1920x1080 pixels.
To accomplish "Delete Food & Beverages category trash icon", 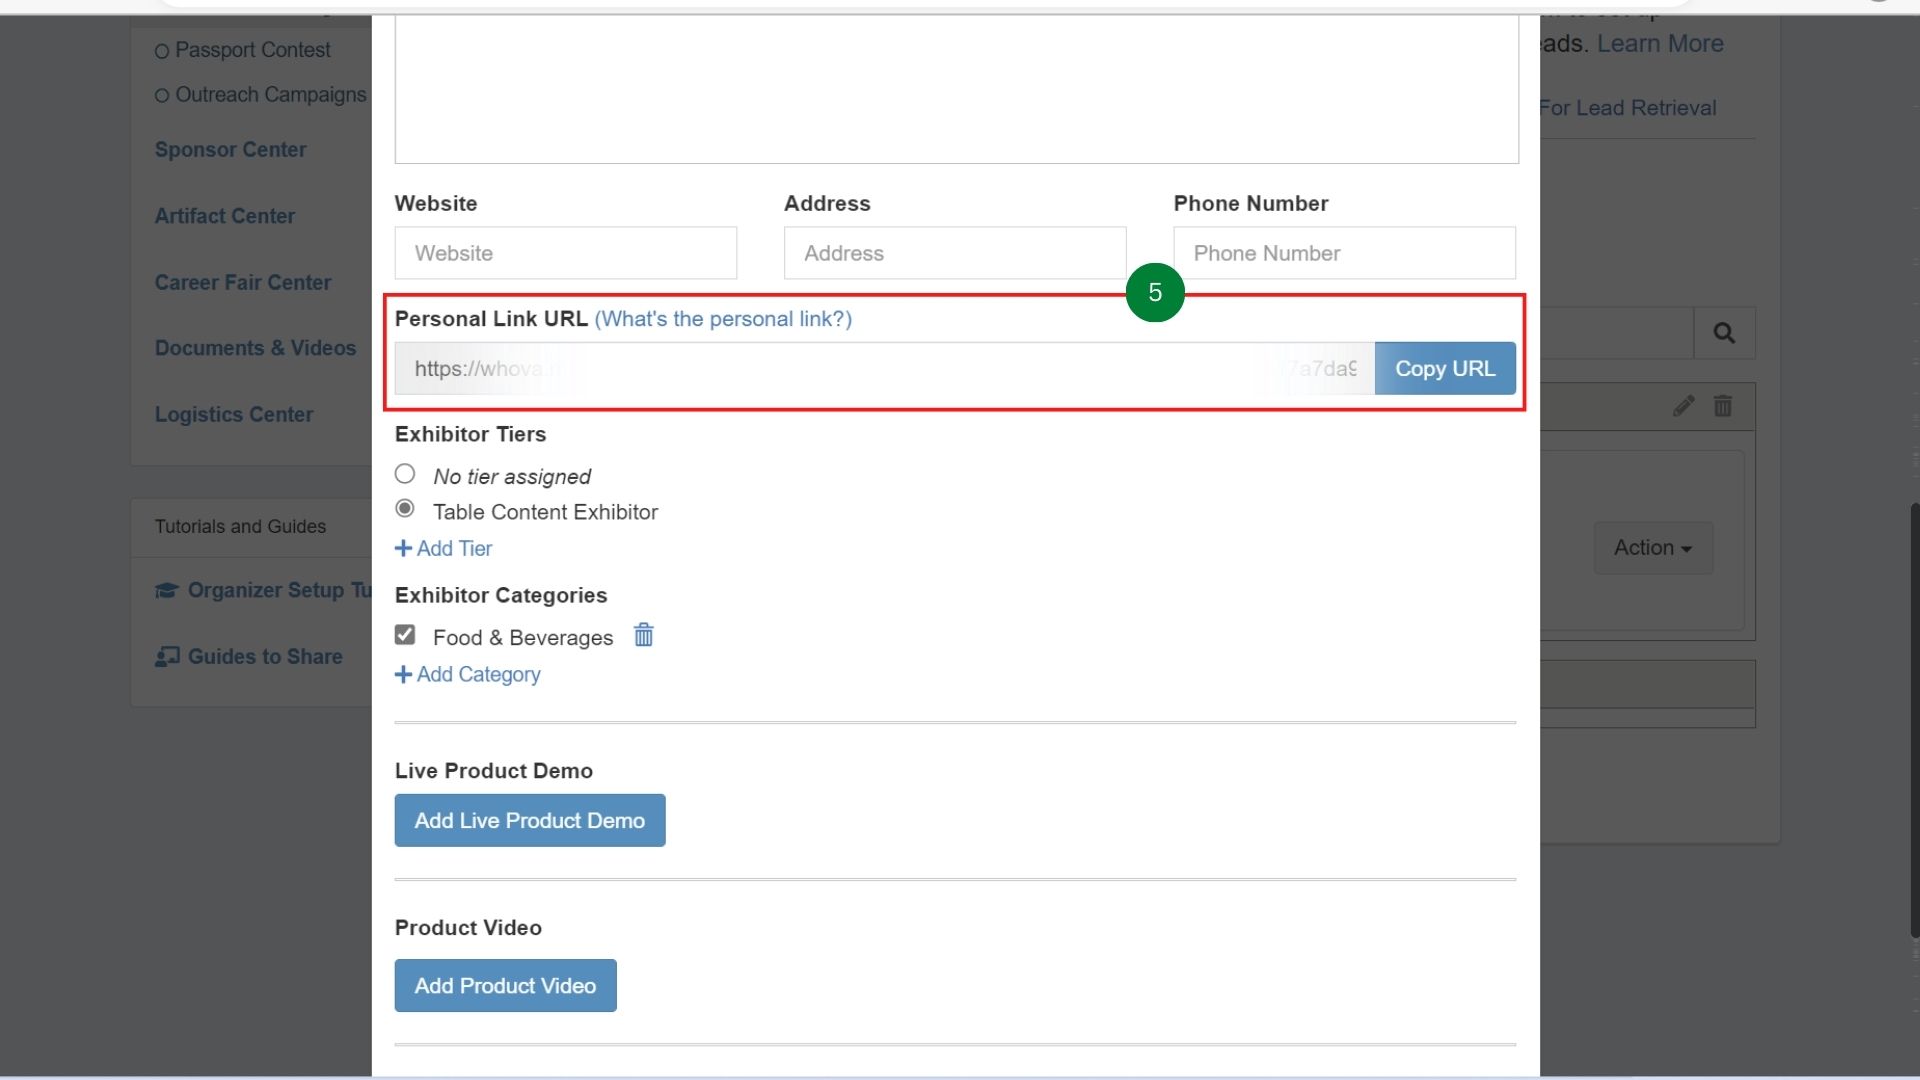I will point(643,636).
